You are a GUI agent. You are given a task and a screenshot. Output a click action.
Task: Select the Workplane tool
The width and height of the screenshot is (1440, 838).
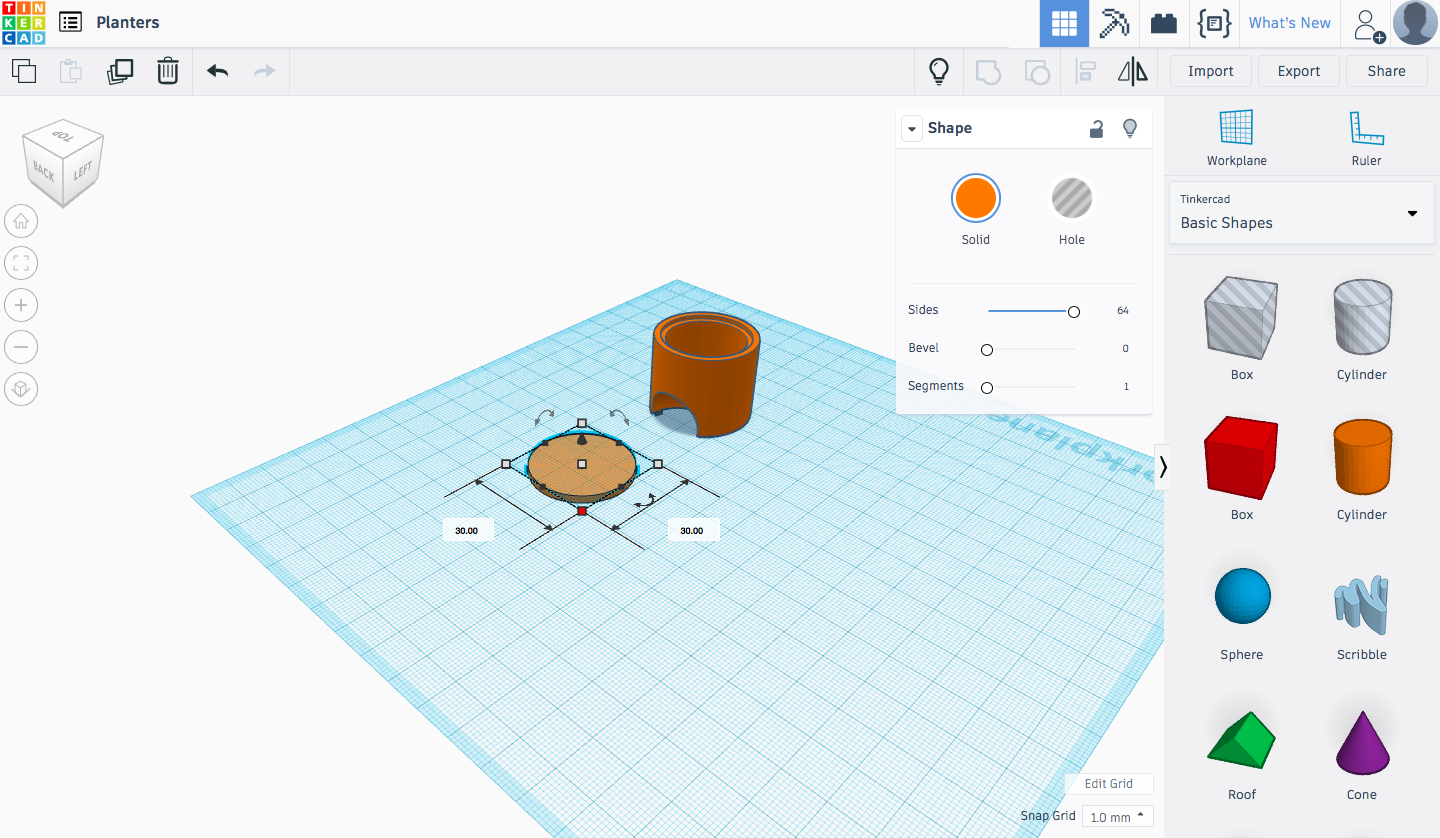[1236, 138]
